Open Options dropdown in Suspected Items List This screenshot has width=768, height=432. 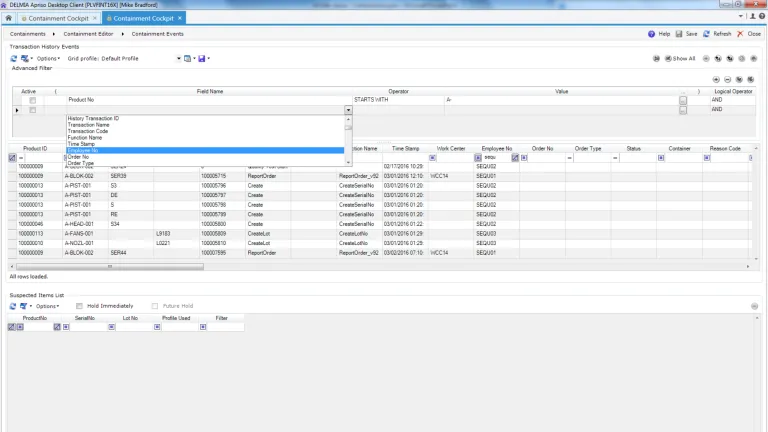[48, 306]
